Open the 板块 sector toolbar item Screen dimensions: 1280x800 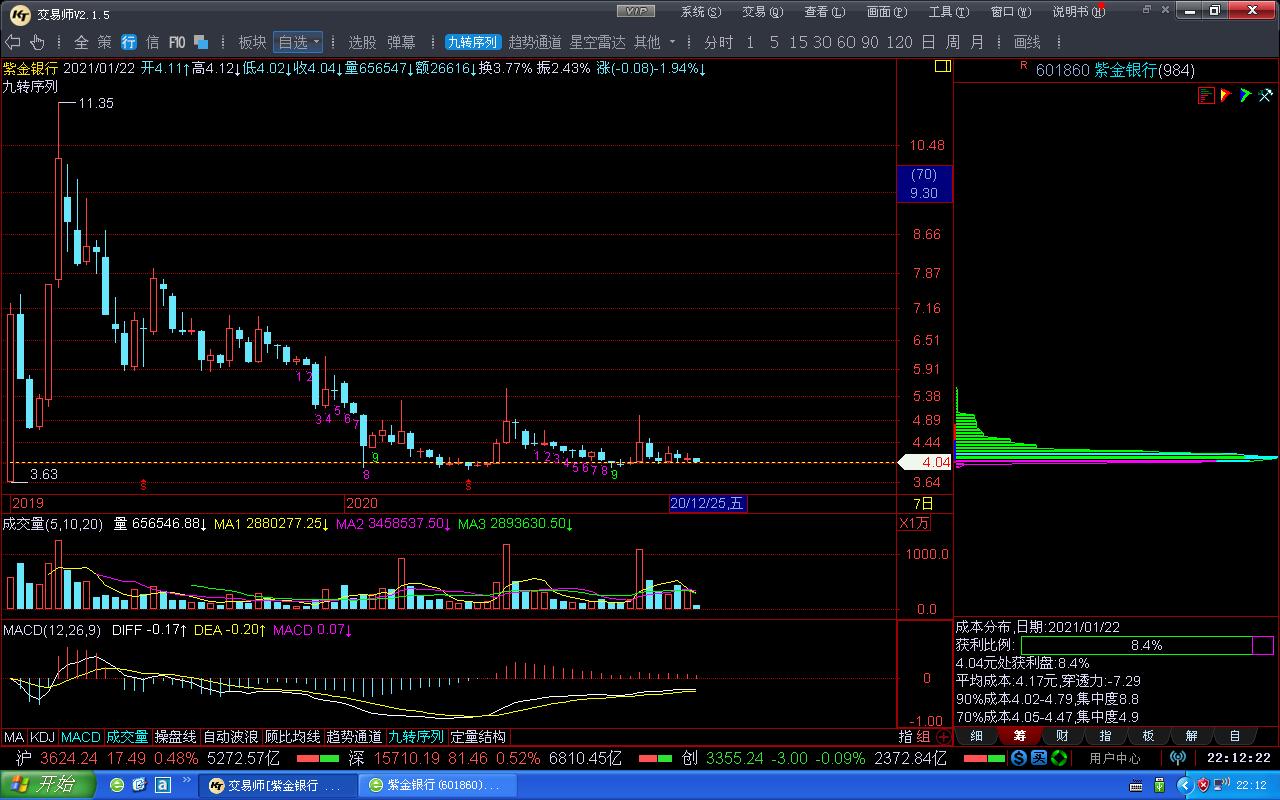click(x=252, y=42)
